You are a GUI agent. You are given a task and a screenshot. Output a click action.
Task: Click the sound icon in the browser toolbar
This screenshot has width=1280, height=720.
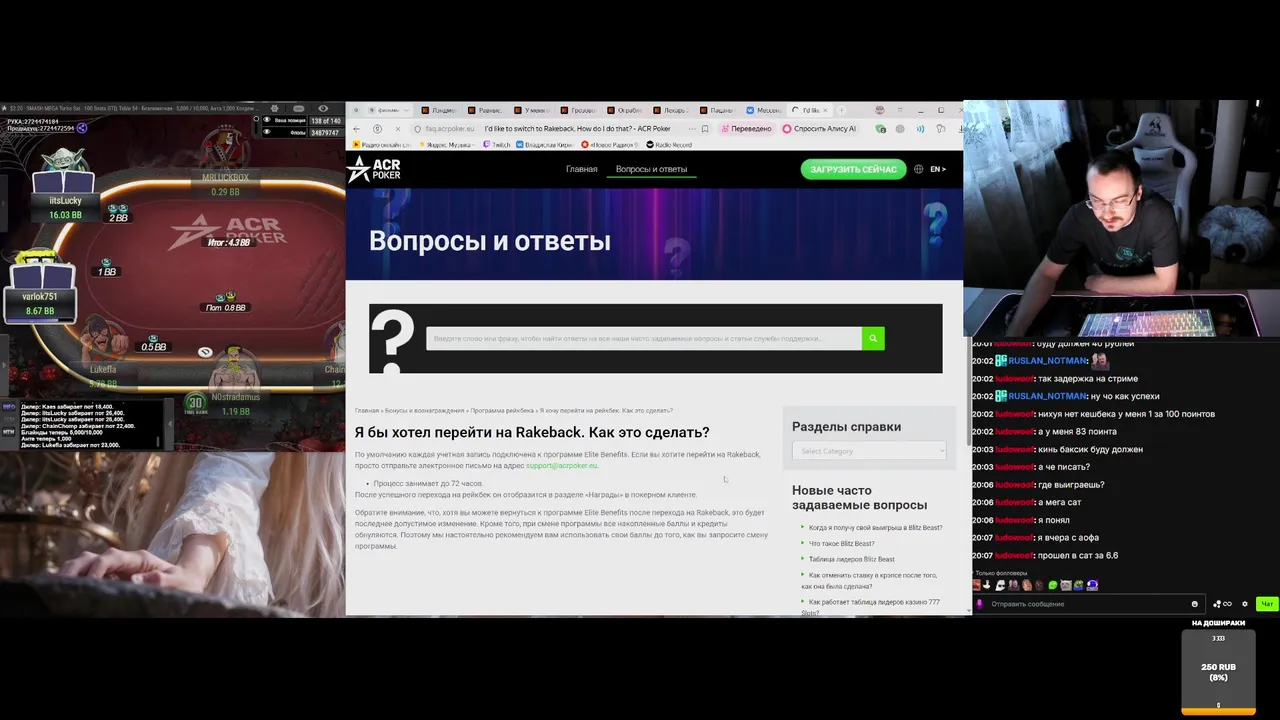tap(920, 129)
